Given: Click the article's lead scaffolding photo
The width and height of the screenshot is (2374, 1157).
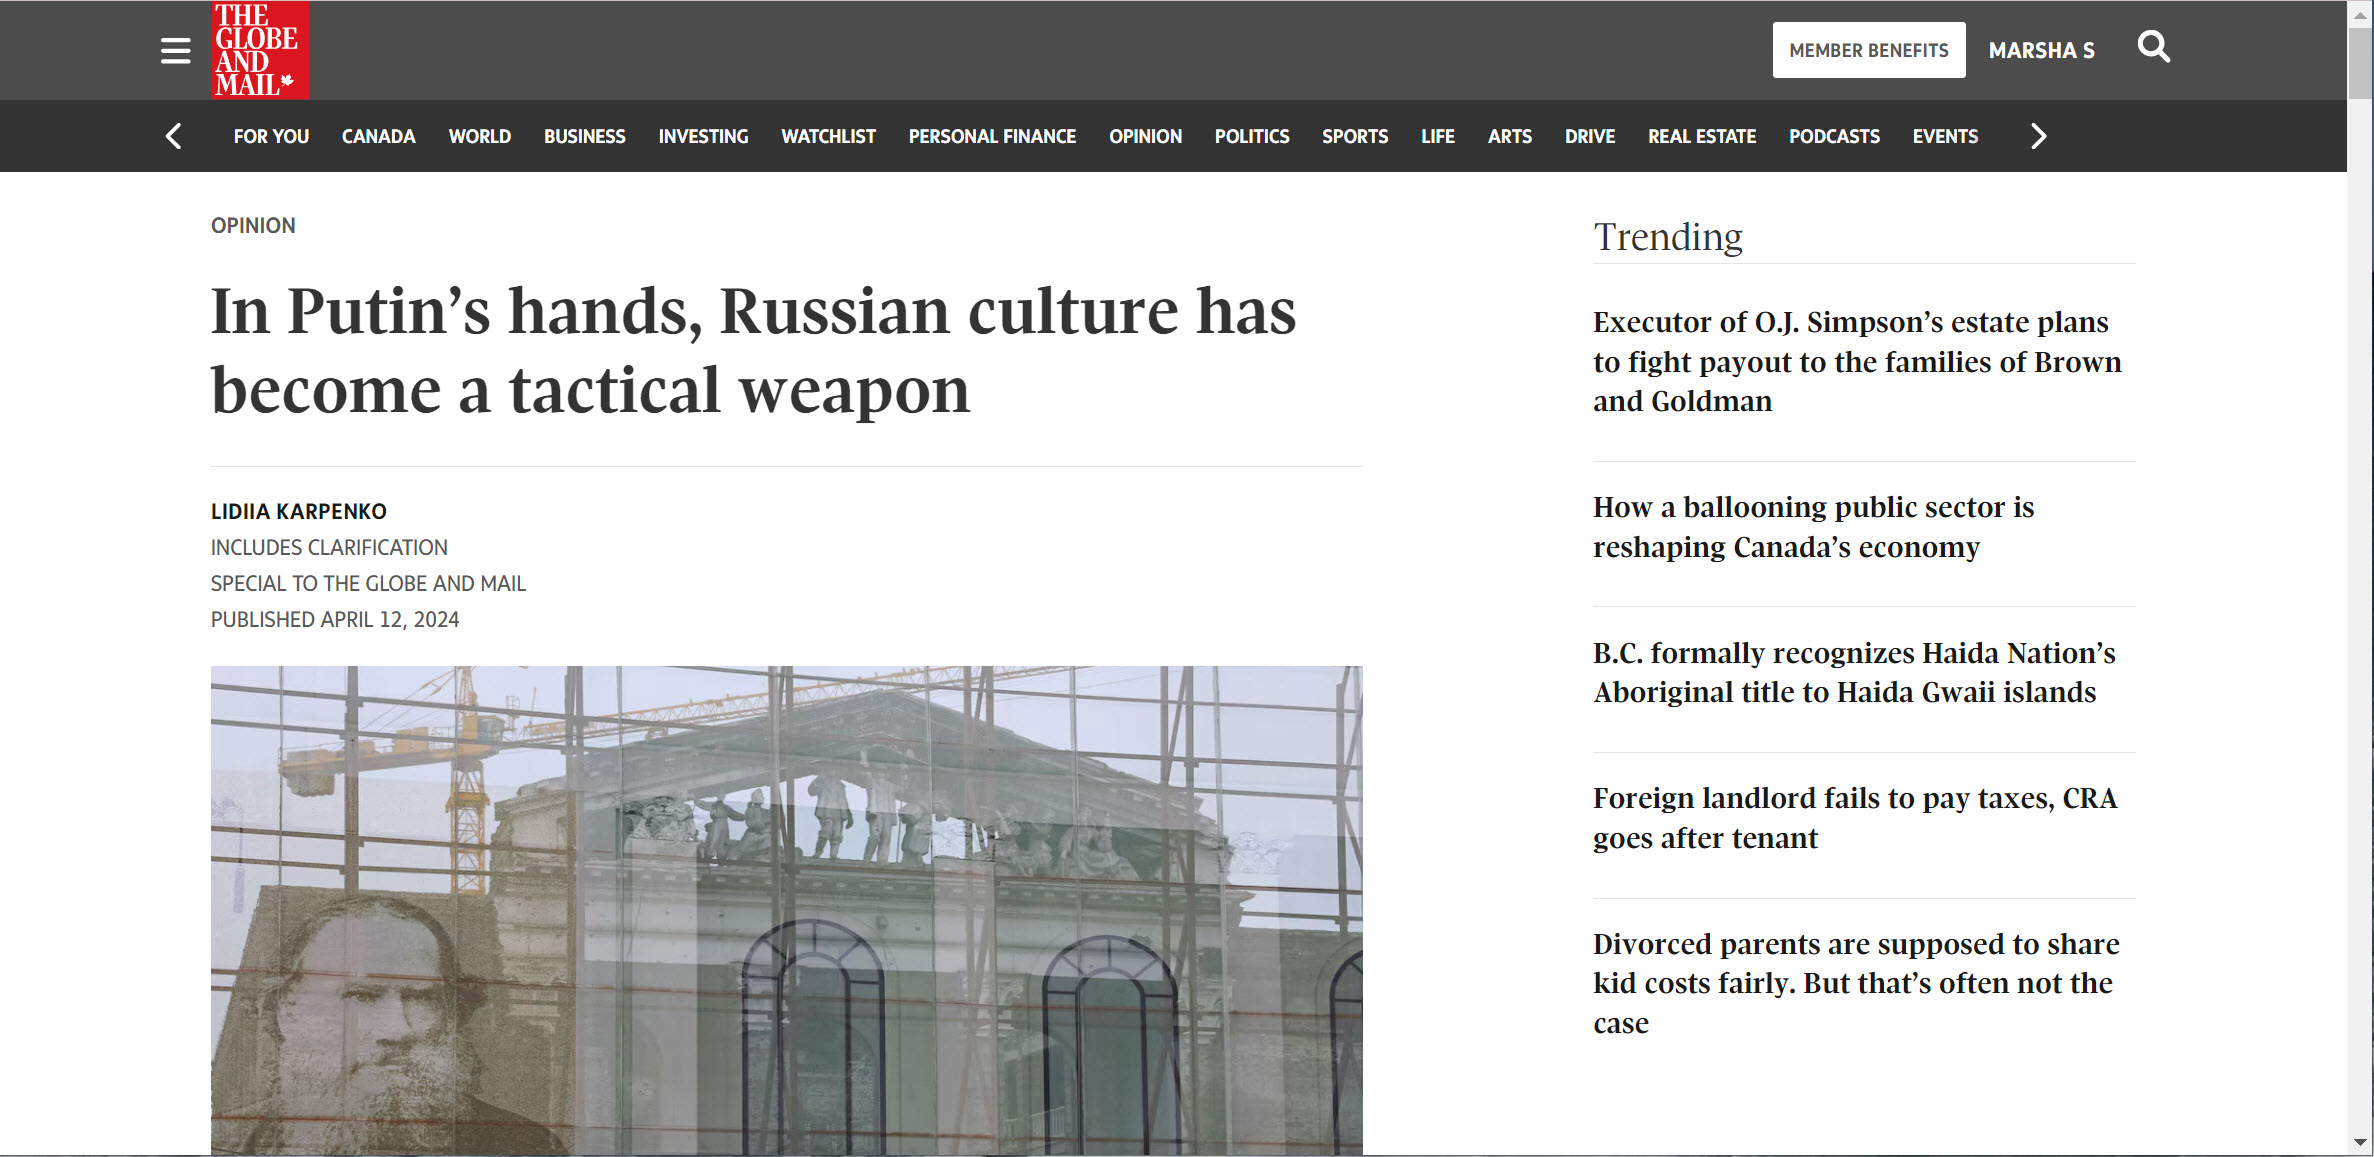Looking at the screenshot, I should click(x=786, y=909).
